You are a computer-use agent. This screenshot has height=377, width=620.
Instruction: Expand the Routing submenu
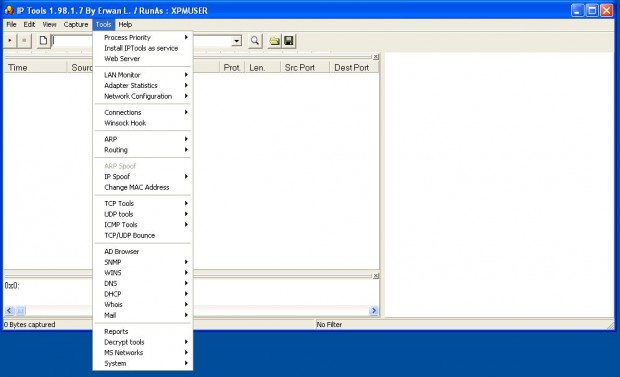click(x=143, y=150)
